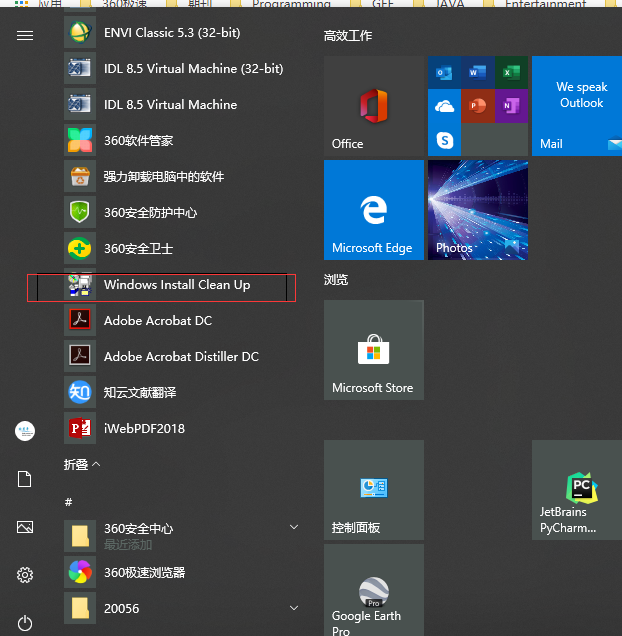Select the 20056 folder entry
Viewport: 622px width, 636px height.
pos(181,608)
